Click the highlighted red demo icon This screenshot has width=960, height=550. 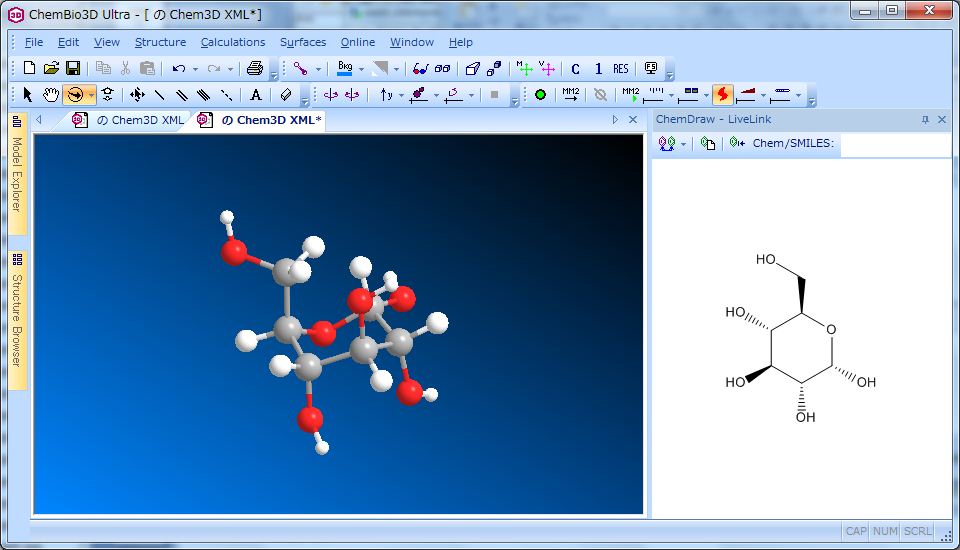[723, 94]
